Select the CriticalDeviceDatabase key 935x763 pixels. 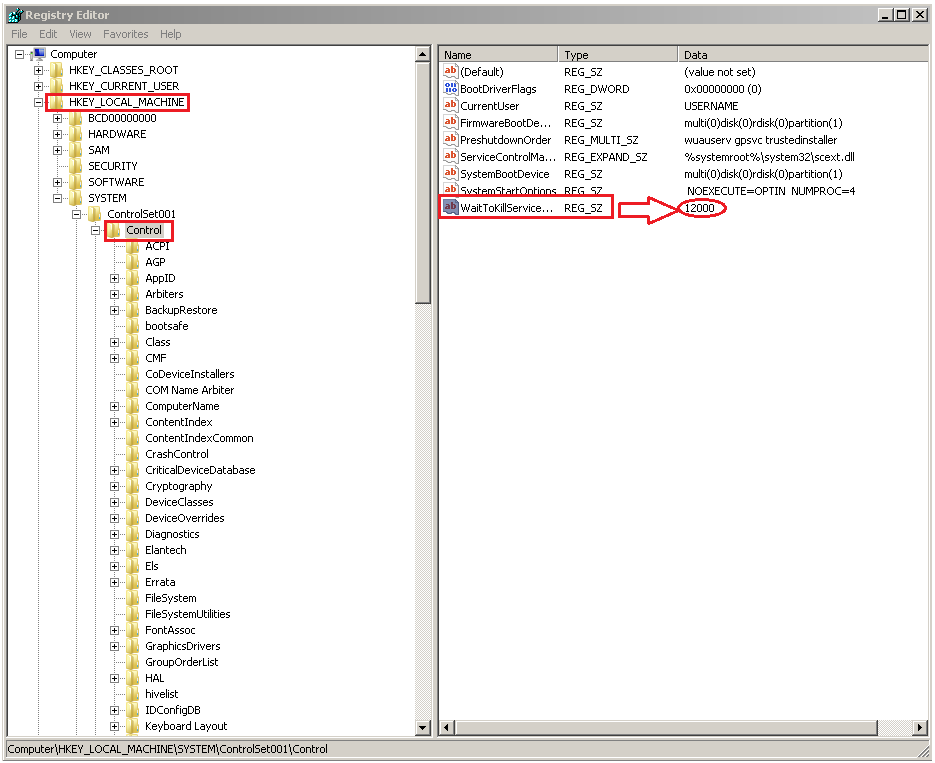click(200, 470)
